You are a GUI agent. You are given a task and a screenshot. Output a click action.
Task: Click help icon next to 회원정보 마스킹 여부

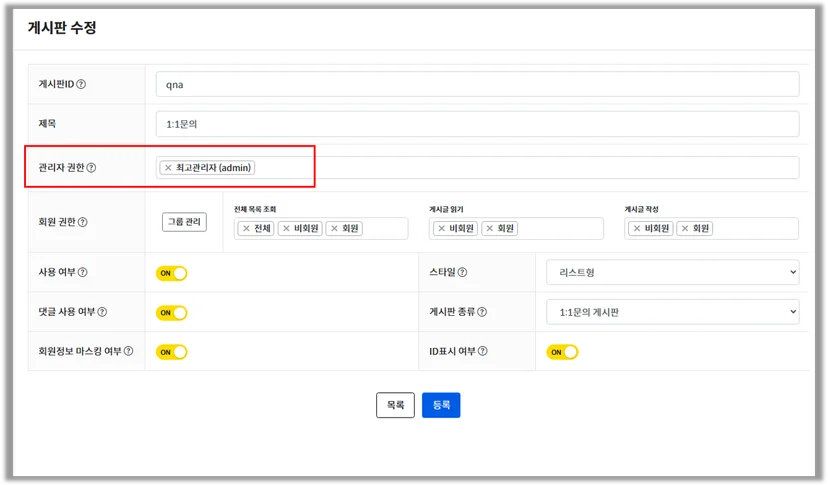129,351
